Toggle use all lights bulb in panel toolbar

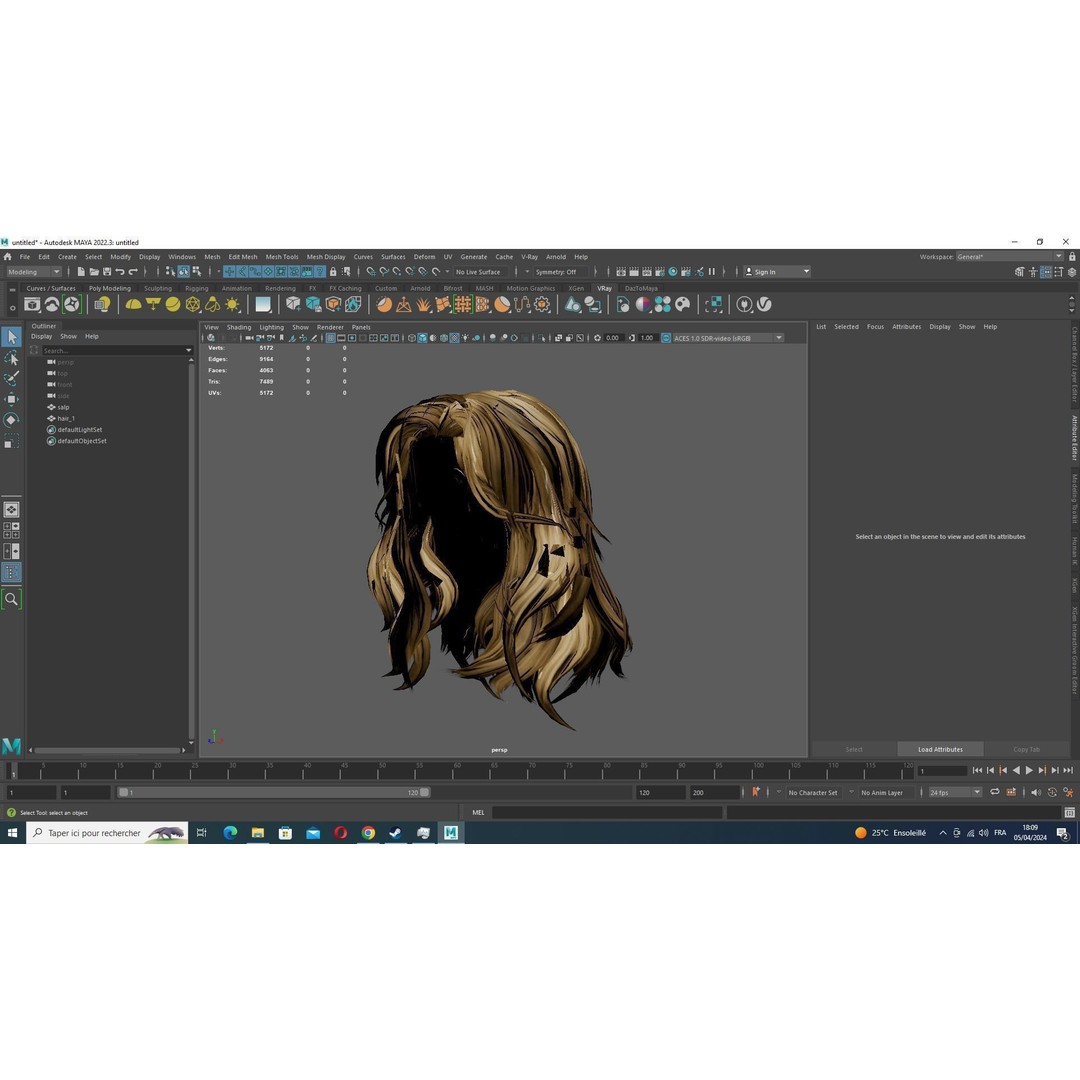[465, 338]
